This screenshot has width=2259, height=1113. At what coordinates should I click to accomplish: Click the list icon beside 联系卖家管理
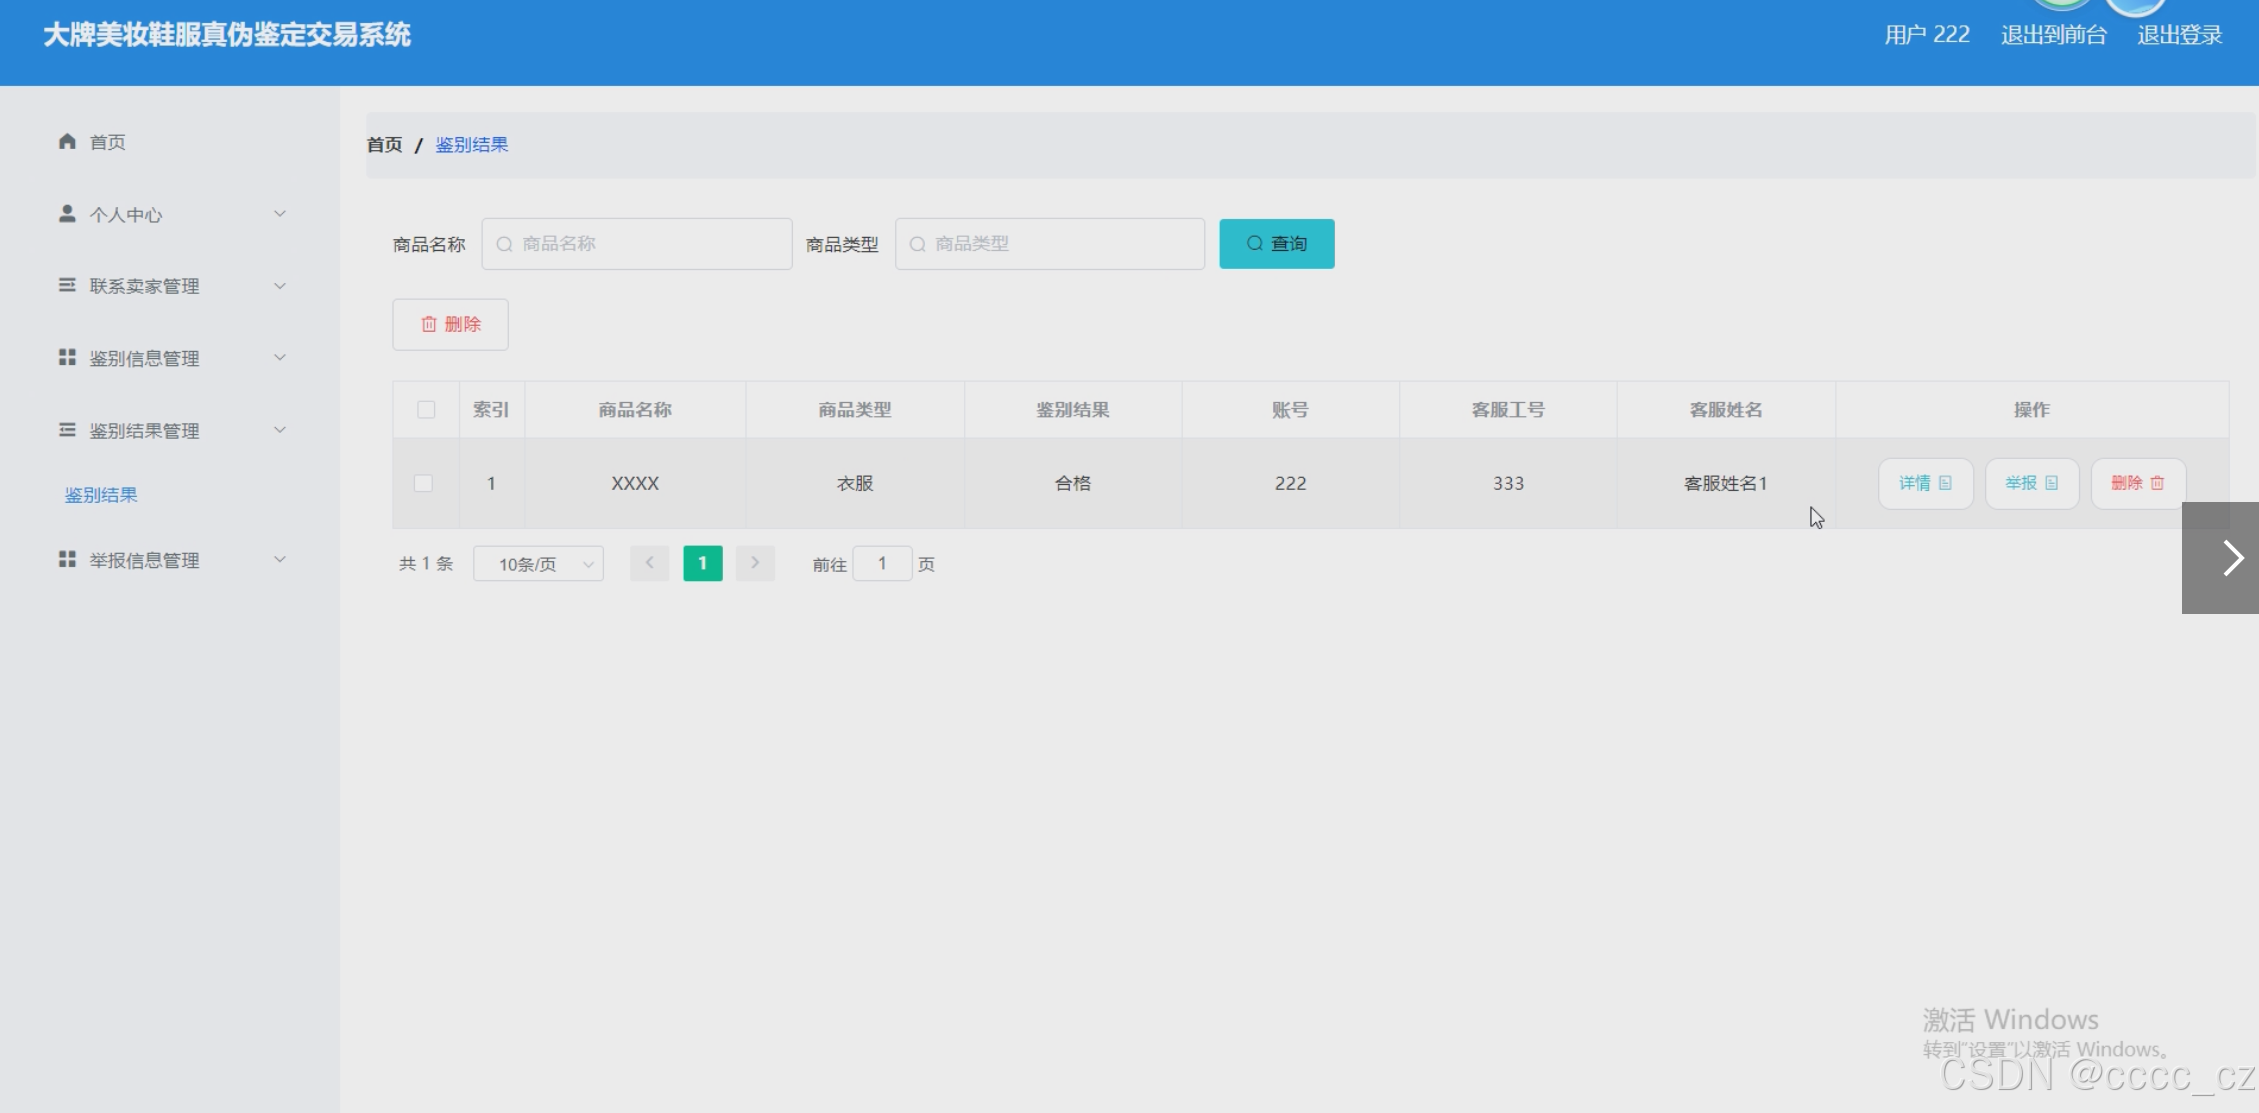pos(67,285)
